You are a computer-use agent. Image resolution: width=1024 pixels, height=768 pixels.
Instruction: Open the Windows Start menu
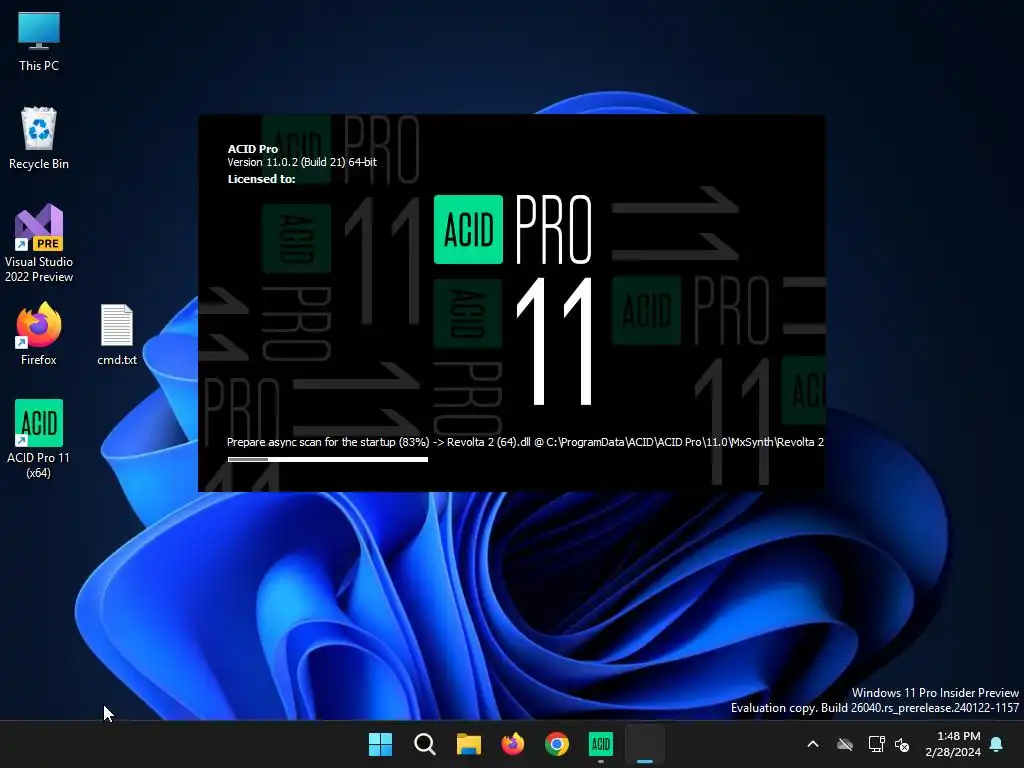pos(380,744)
